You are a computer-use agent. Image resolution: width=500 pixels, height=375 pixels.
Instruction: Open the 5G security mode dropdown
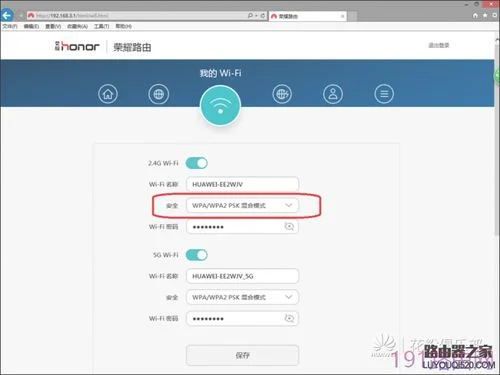(242, 297)
